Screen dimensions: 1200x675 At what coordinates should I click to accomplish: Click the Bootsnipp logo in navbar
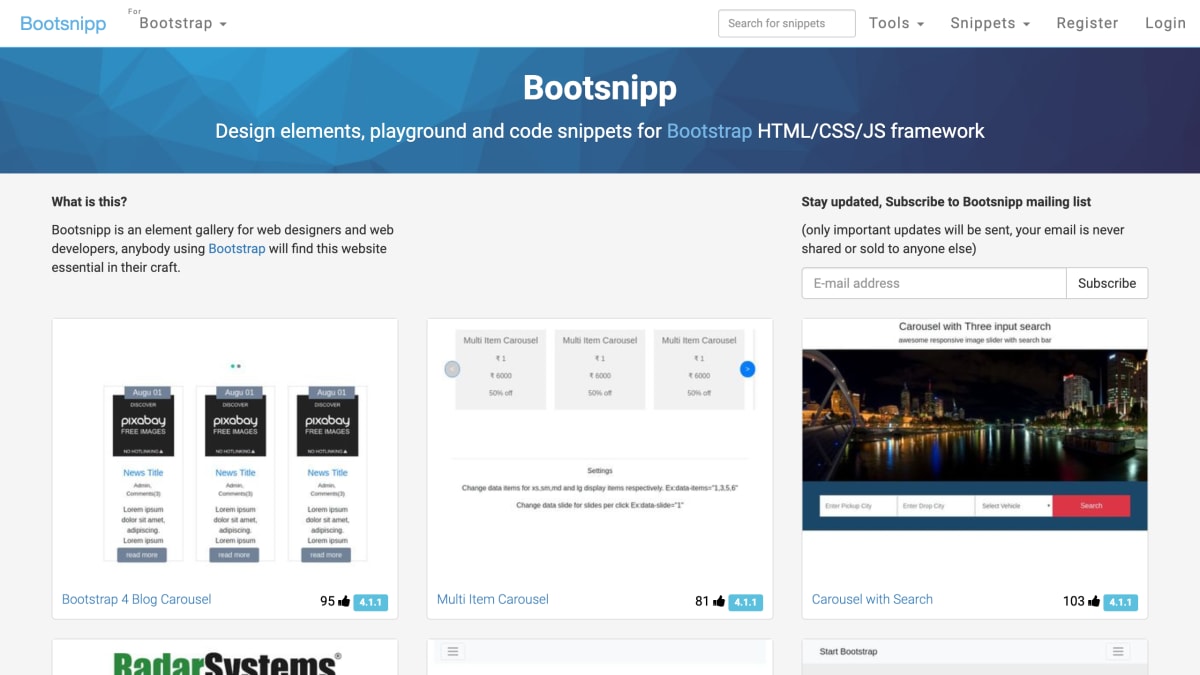[x=63, y=23]
